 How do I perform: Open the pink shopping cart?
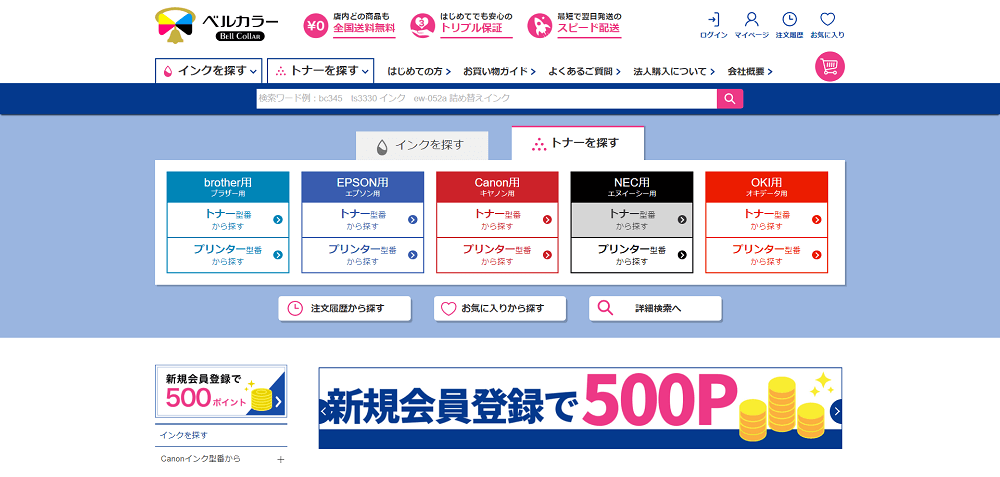coord(830,66)
